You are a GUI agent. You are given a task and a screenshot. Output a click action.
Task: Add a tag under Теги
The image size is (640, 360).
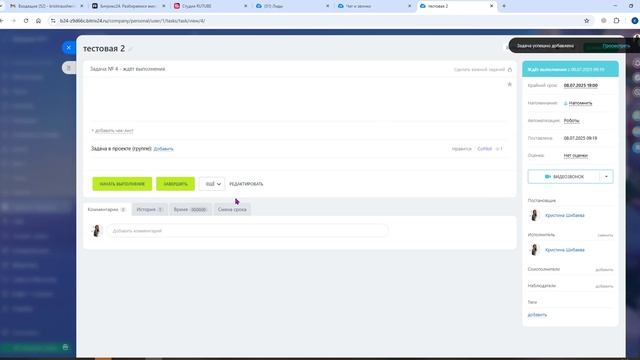tap(537, 315)
